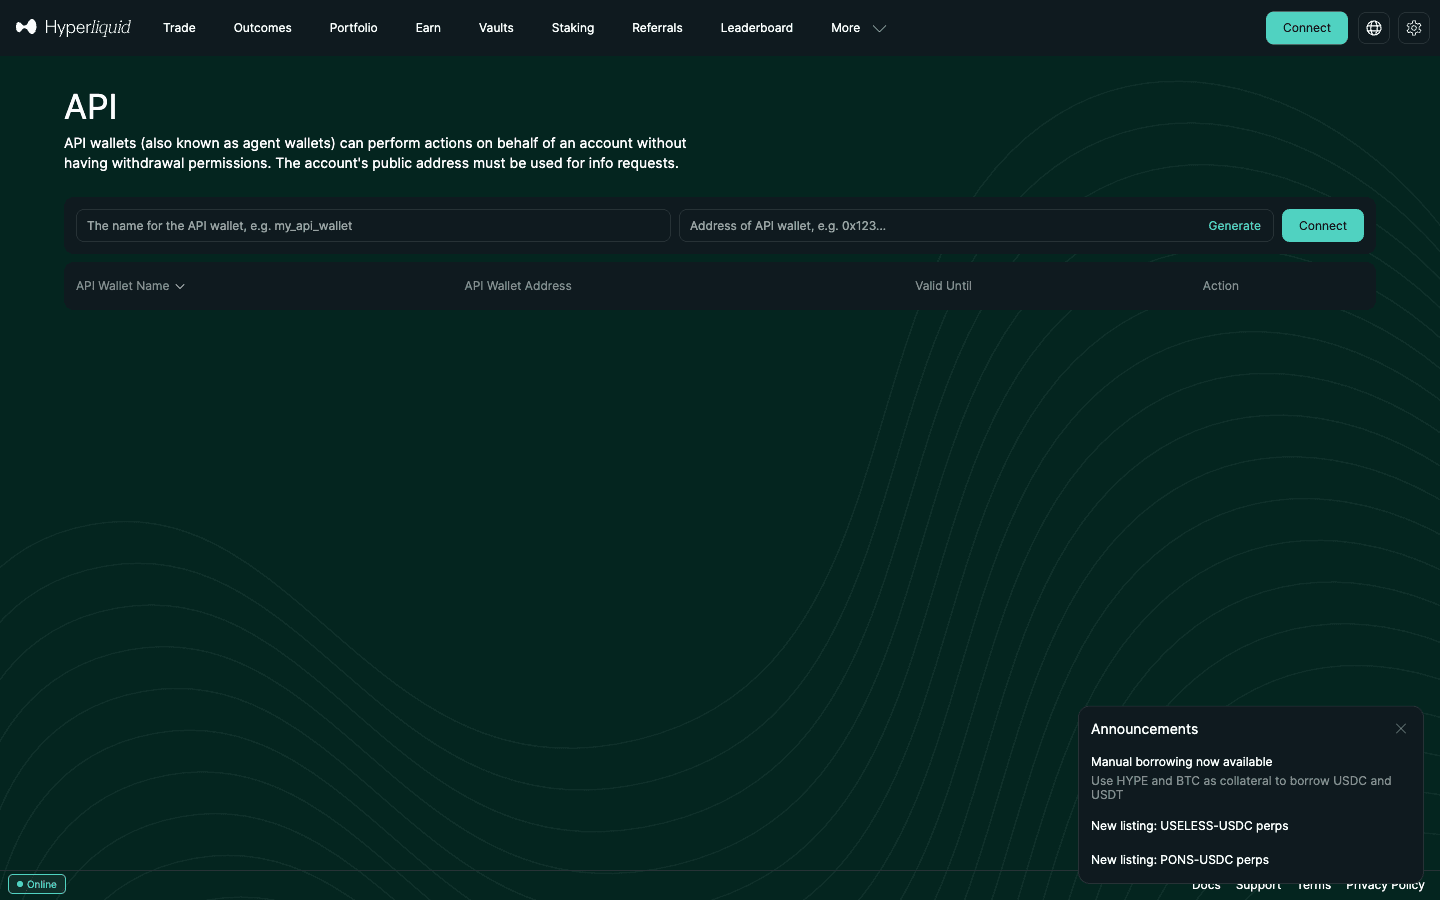Image resolution: width=1440 pixels, height=900 pixels.
Task: Sort by API Wallet Name
Action: 130,286
